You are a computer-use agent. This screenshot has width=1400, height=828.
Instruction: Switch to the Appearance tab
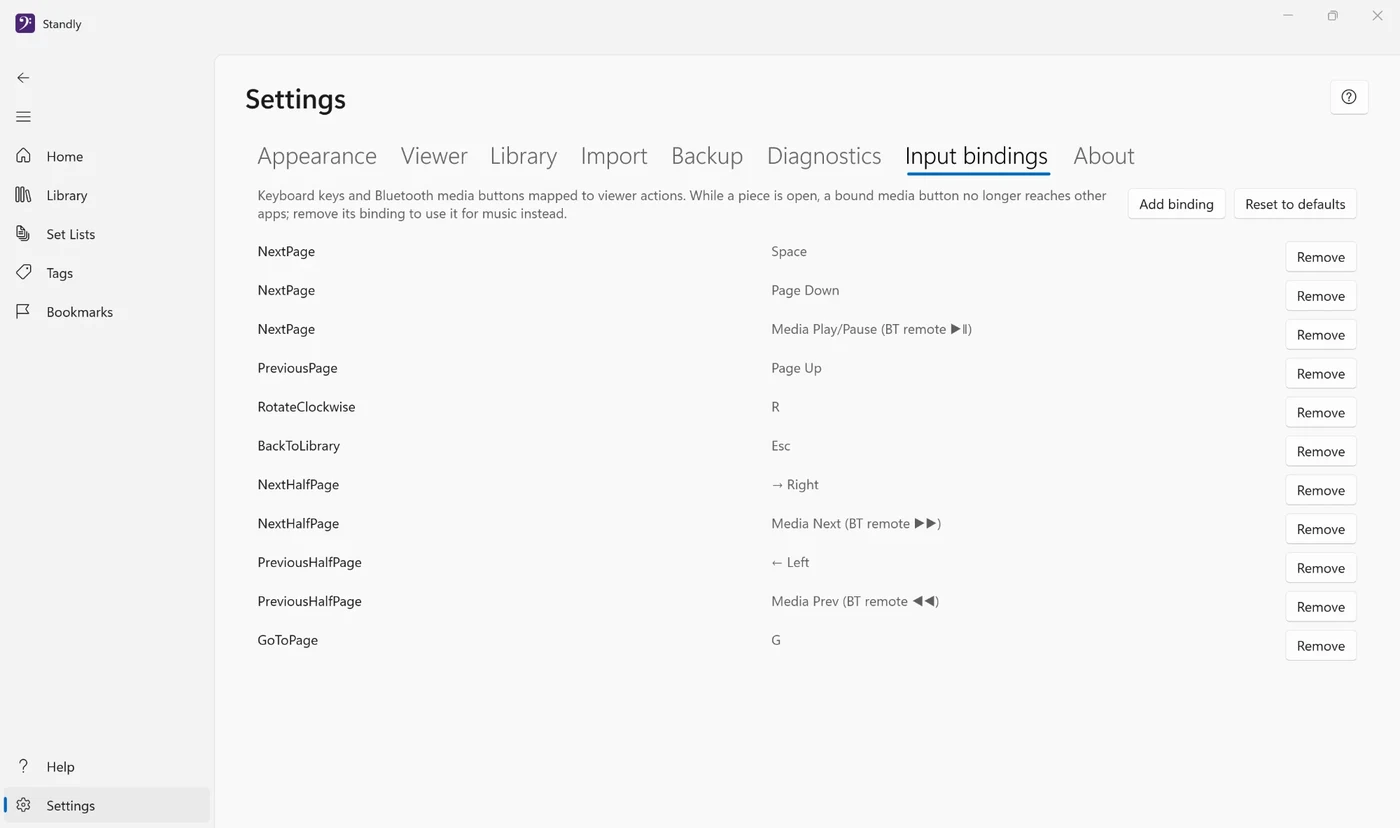(317, 156)
